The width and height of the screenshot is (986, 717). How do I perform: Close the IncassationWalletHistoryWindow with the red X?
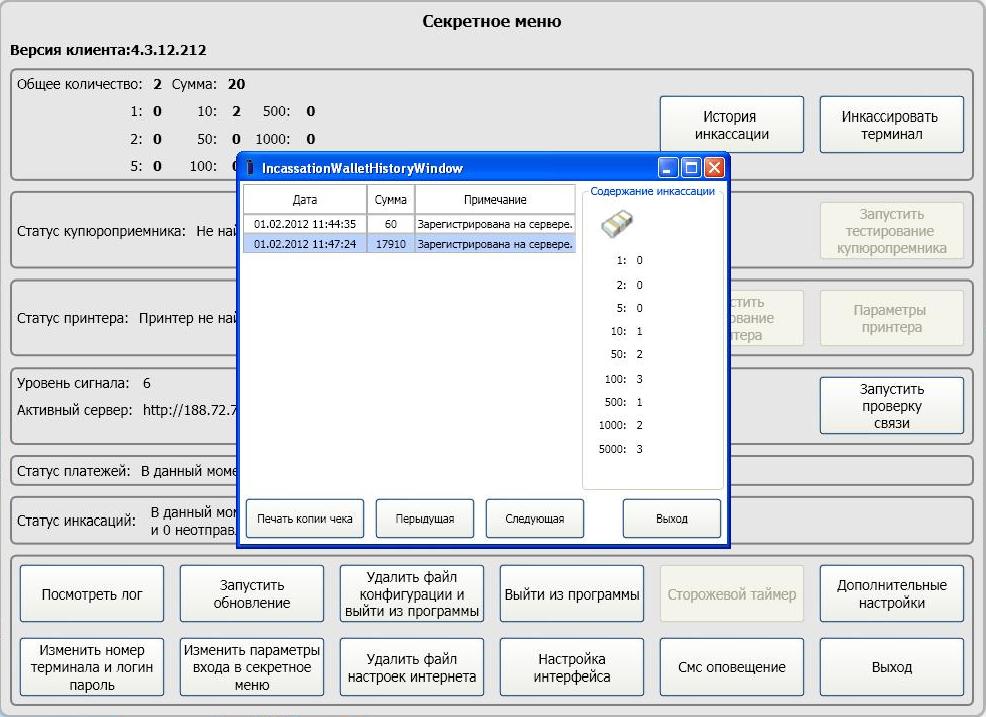click(x=714, y=168)
